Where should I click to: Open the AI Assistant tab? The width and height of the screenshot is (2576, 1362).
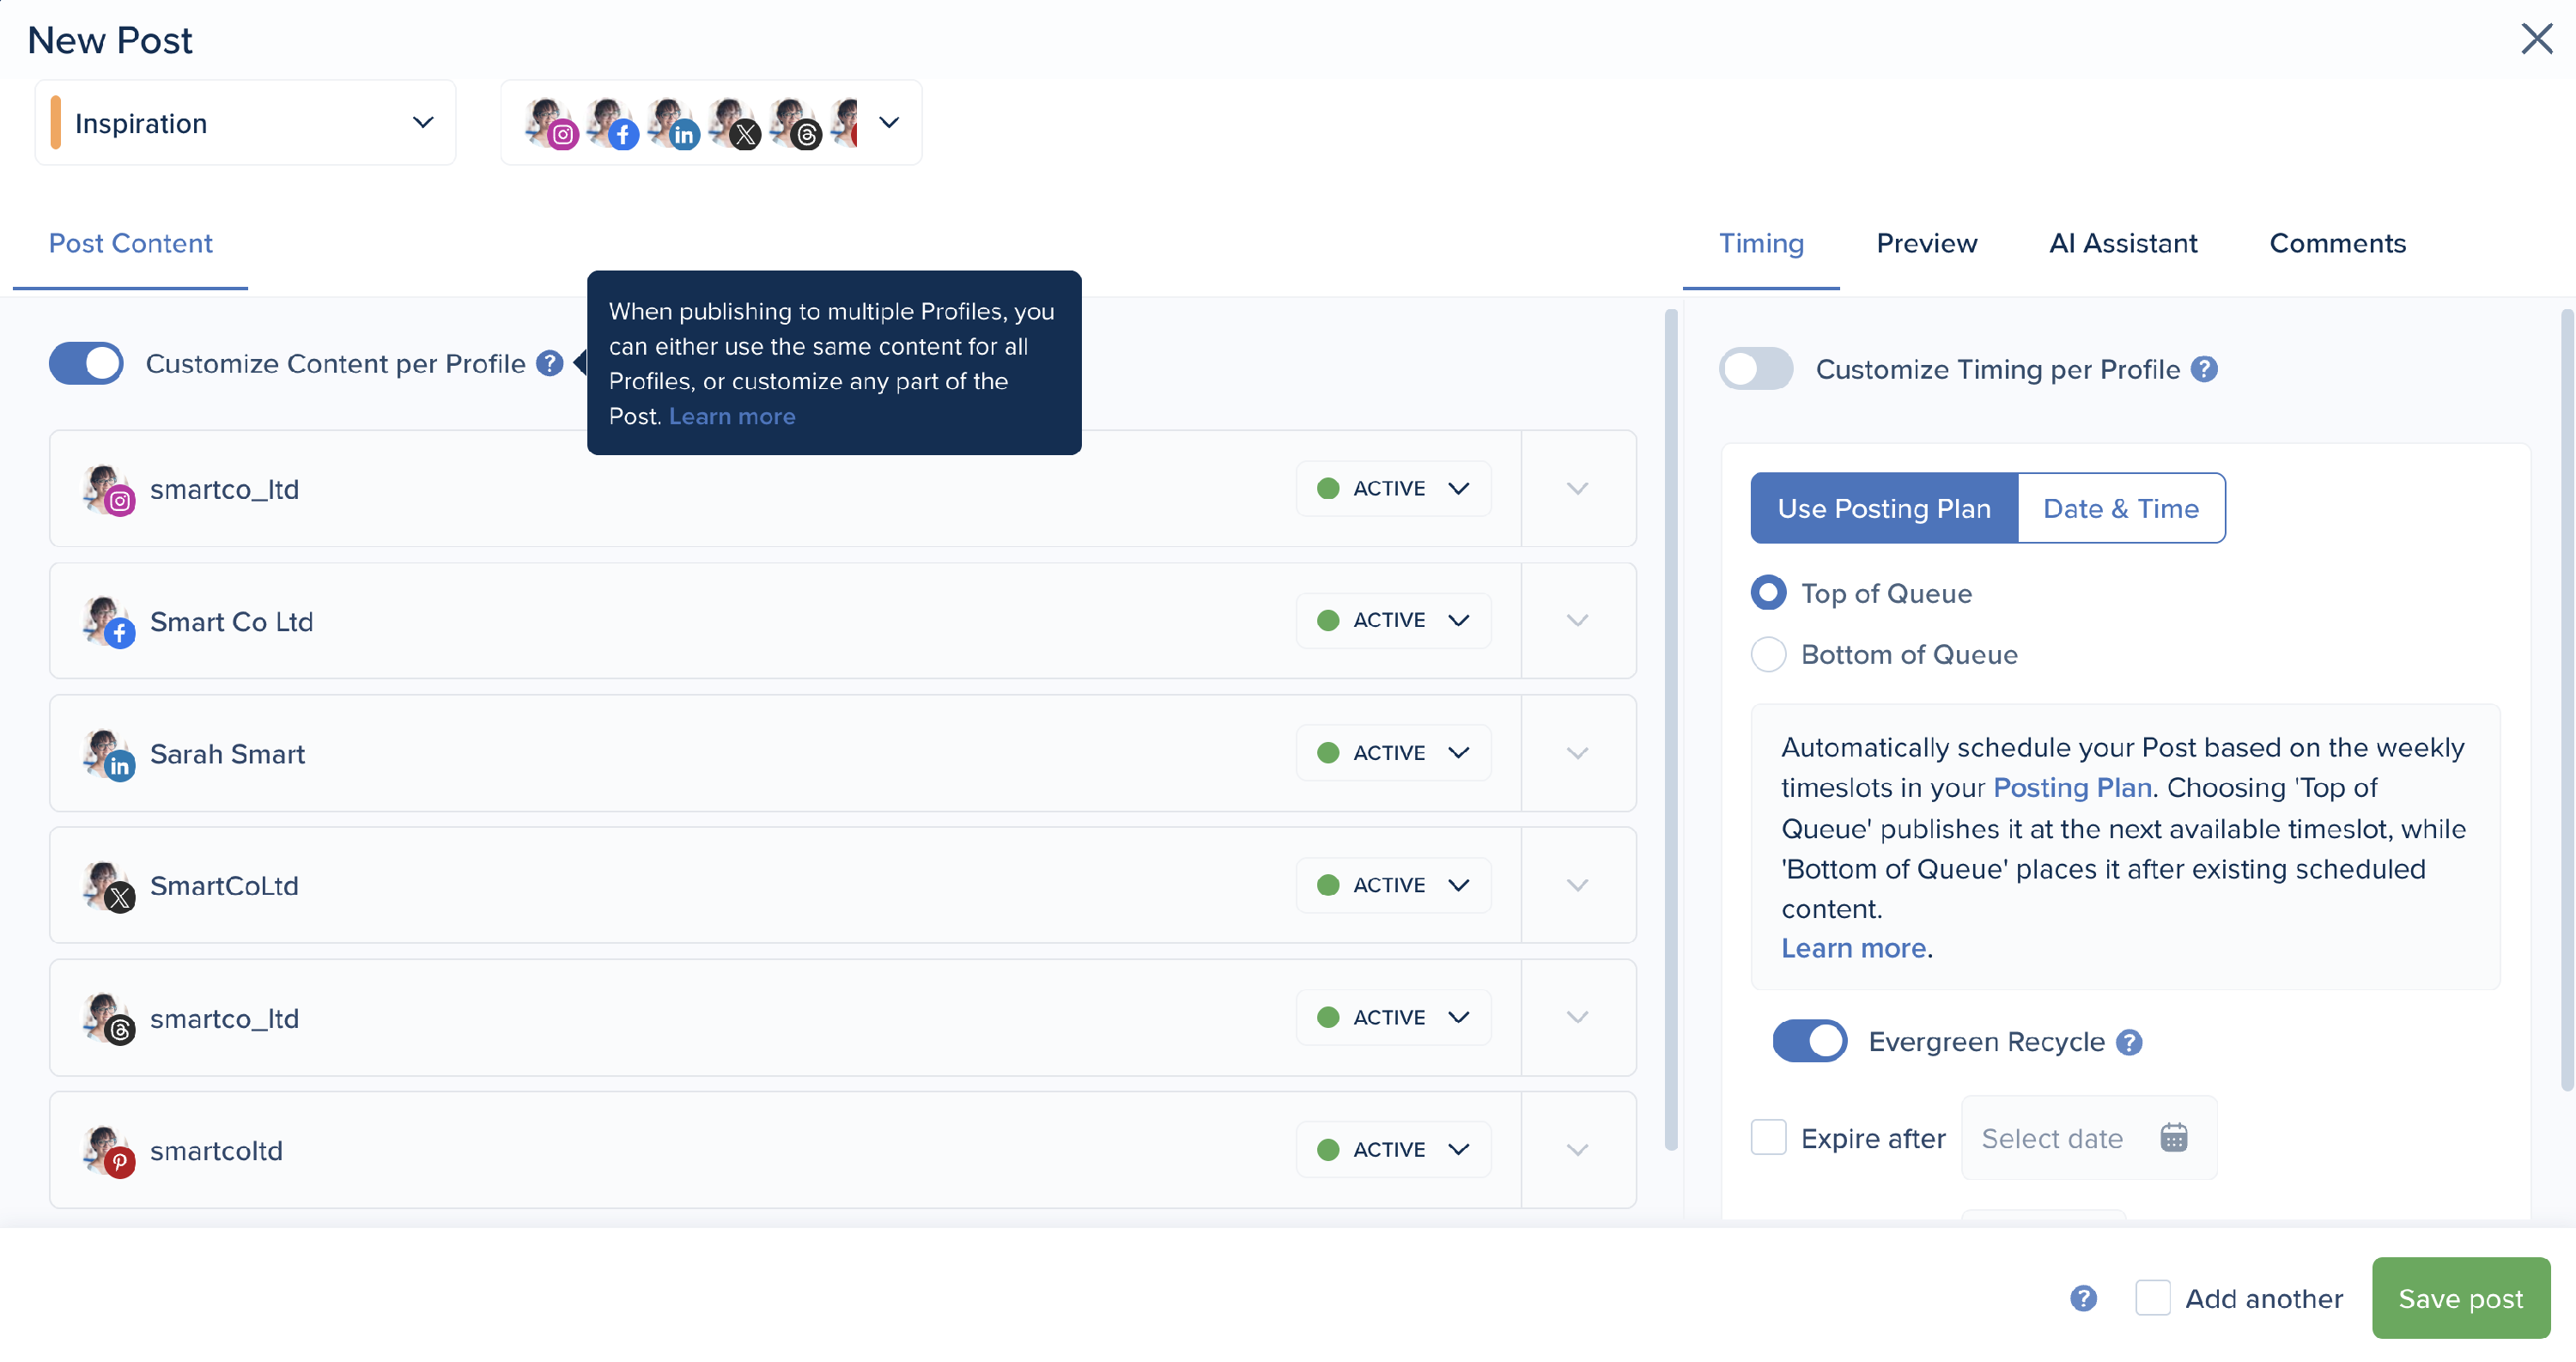2122,243
